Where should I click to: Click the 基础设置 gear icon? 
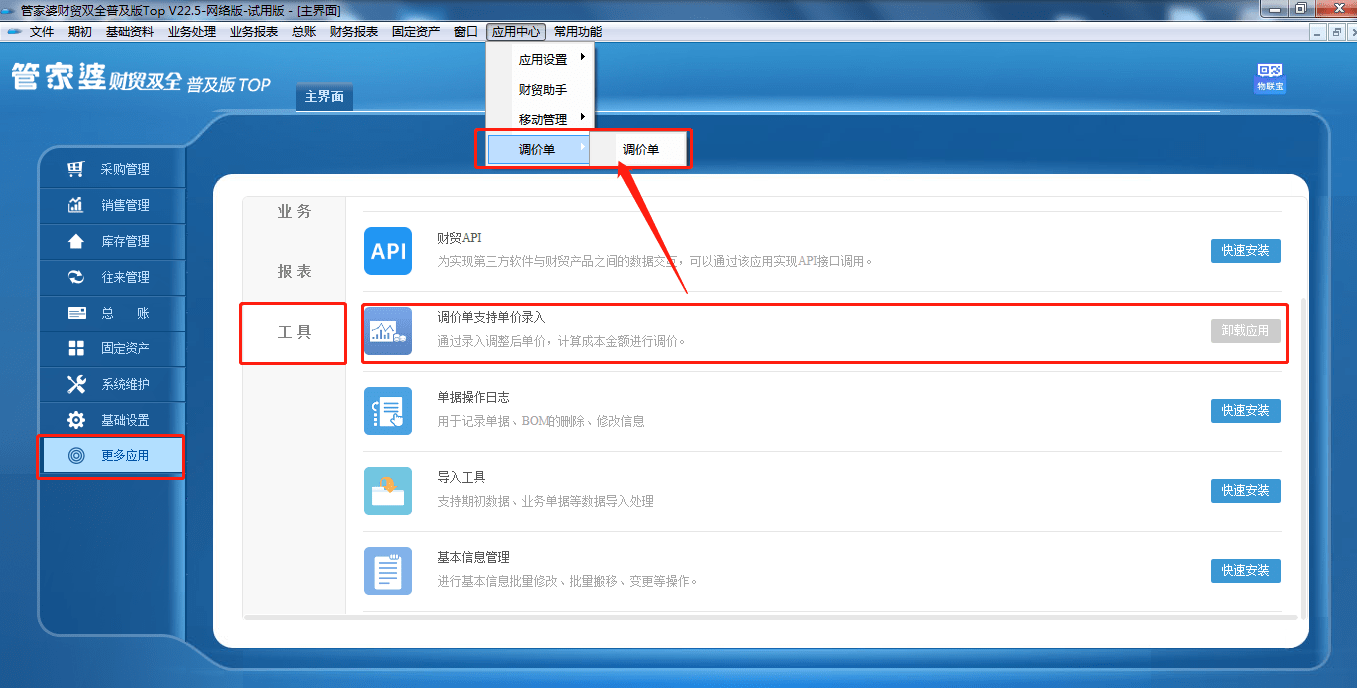(x=76, y=420)
